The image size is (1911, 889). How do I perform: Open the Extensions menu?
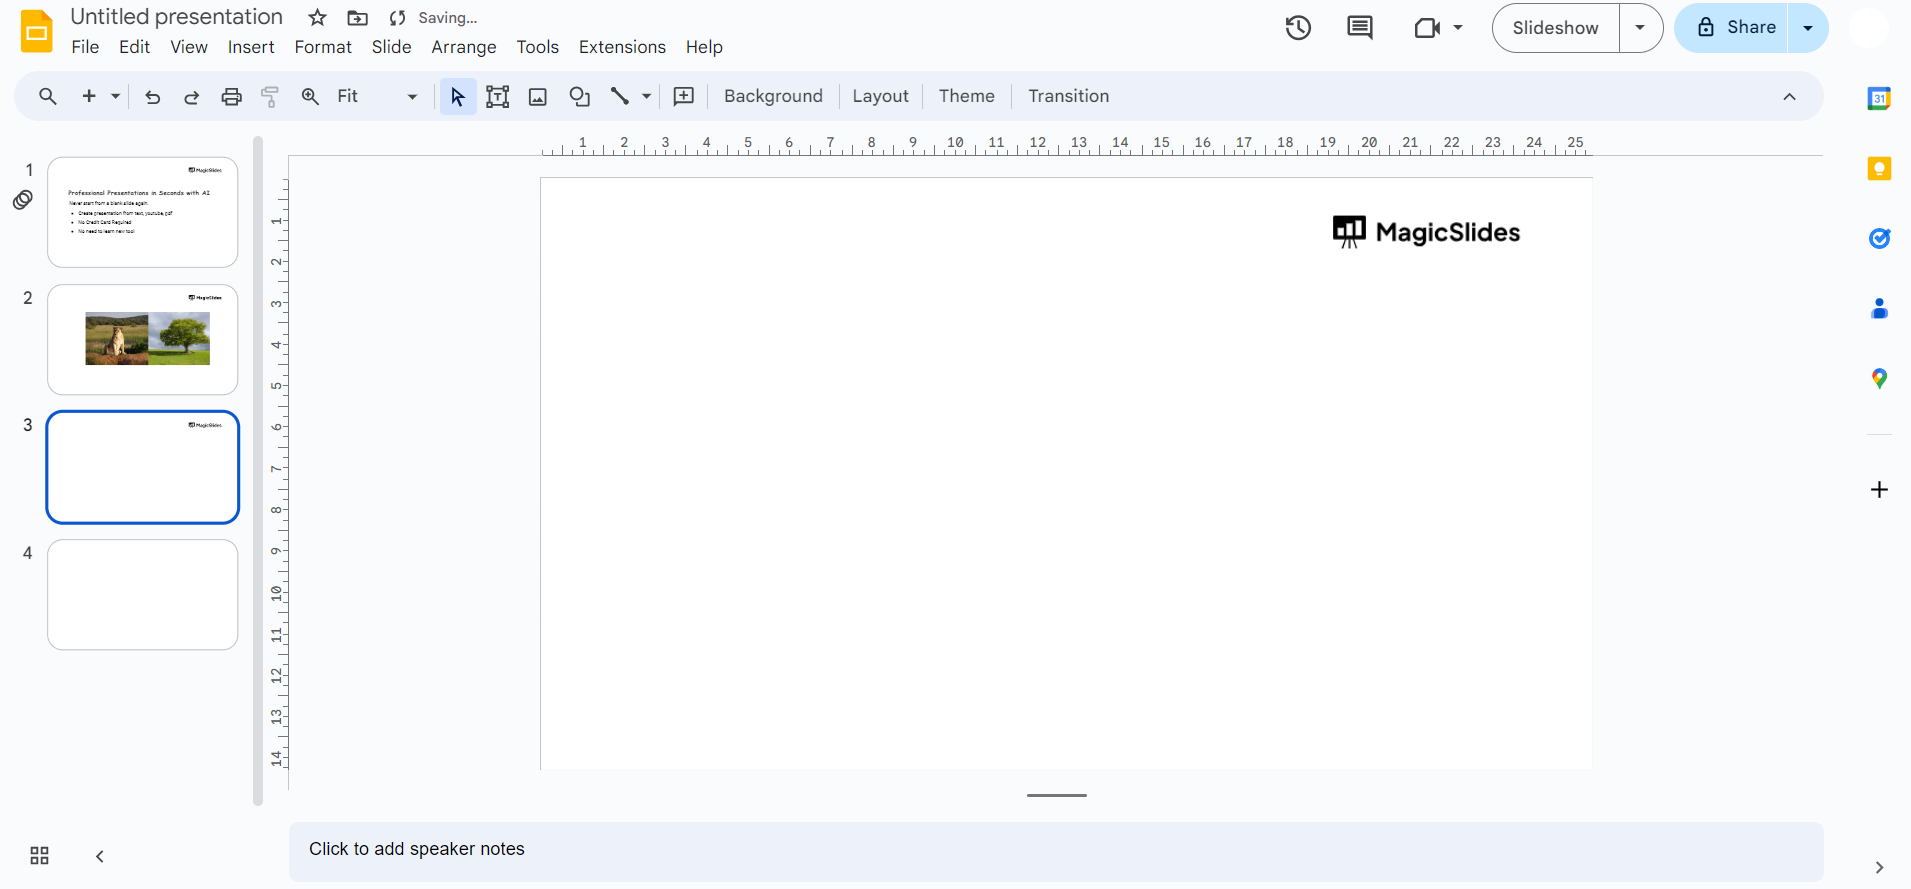pos(622,47)
